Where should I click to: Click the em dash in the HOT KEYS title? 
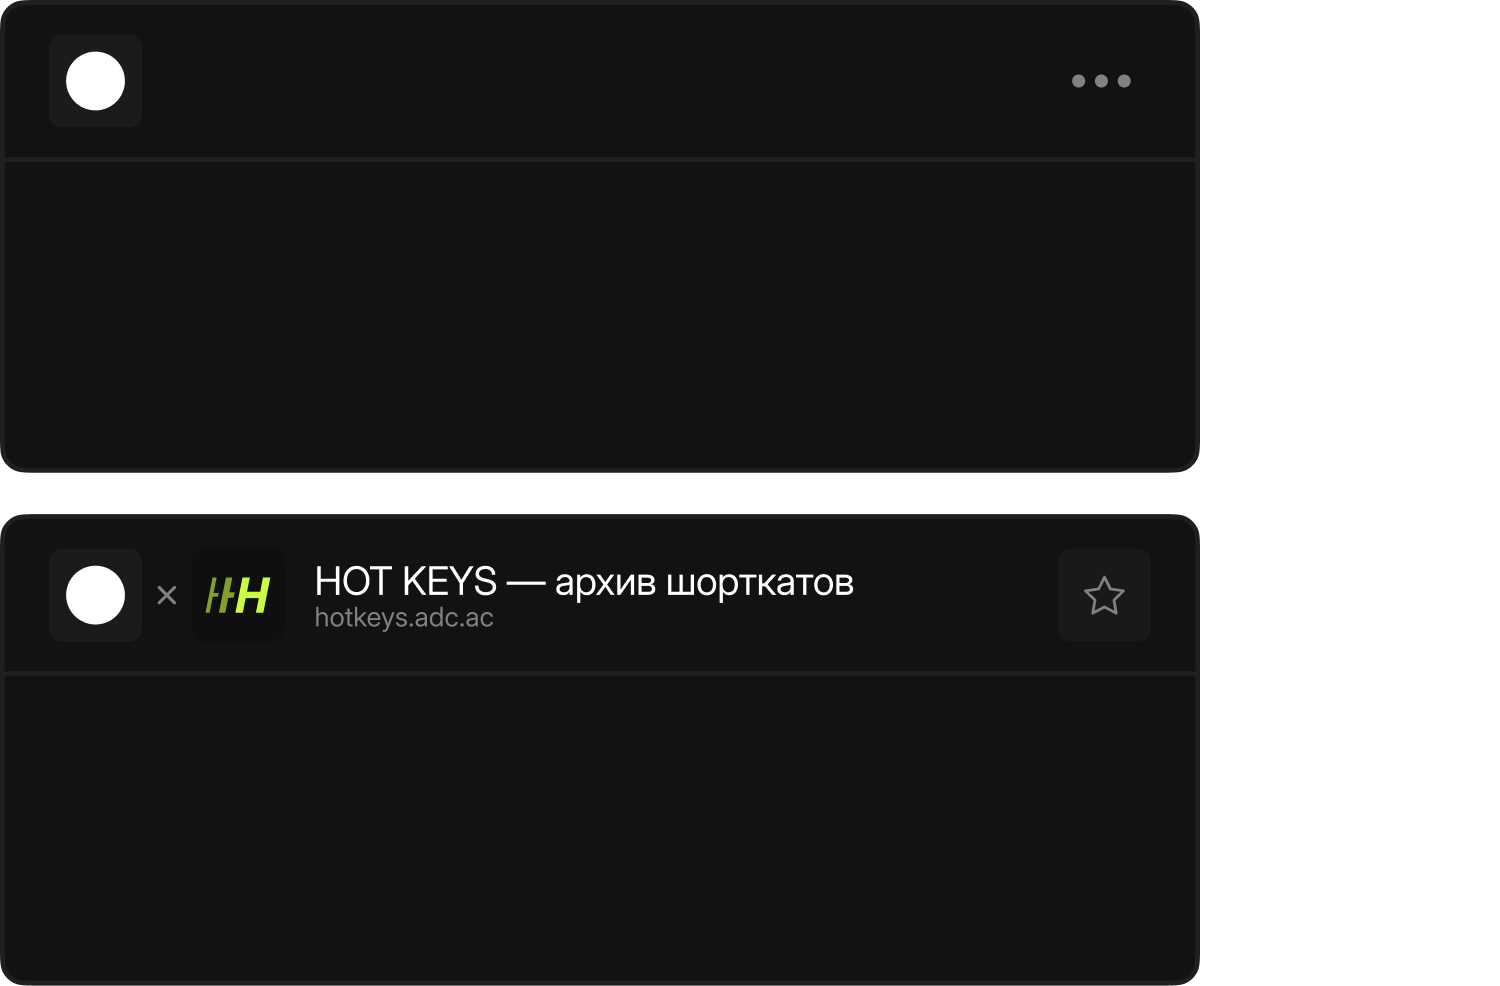click(525, 582)
